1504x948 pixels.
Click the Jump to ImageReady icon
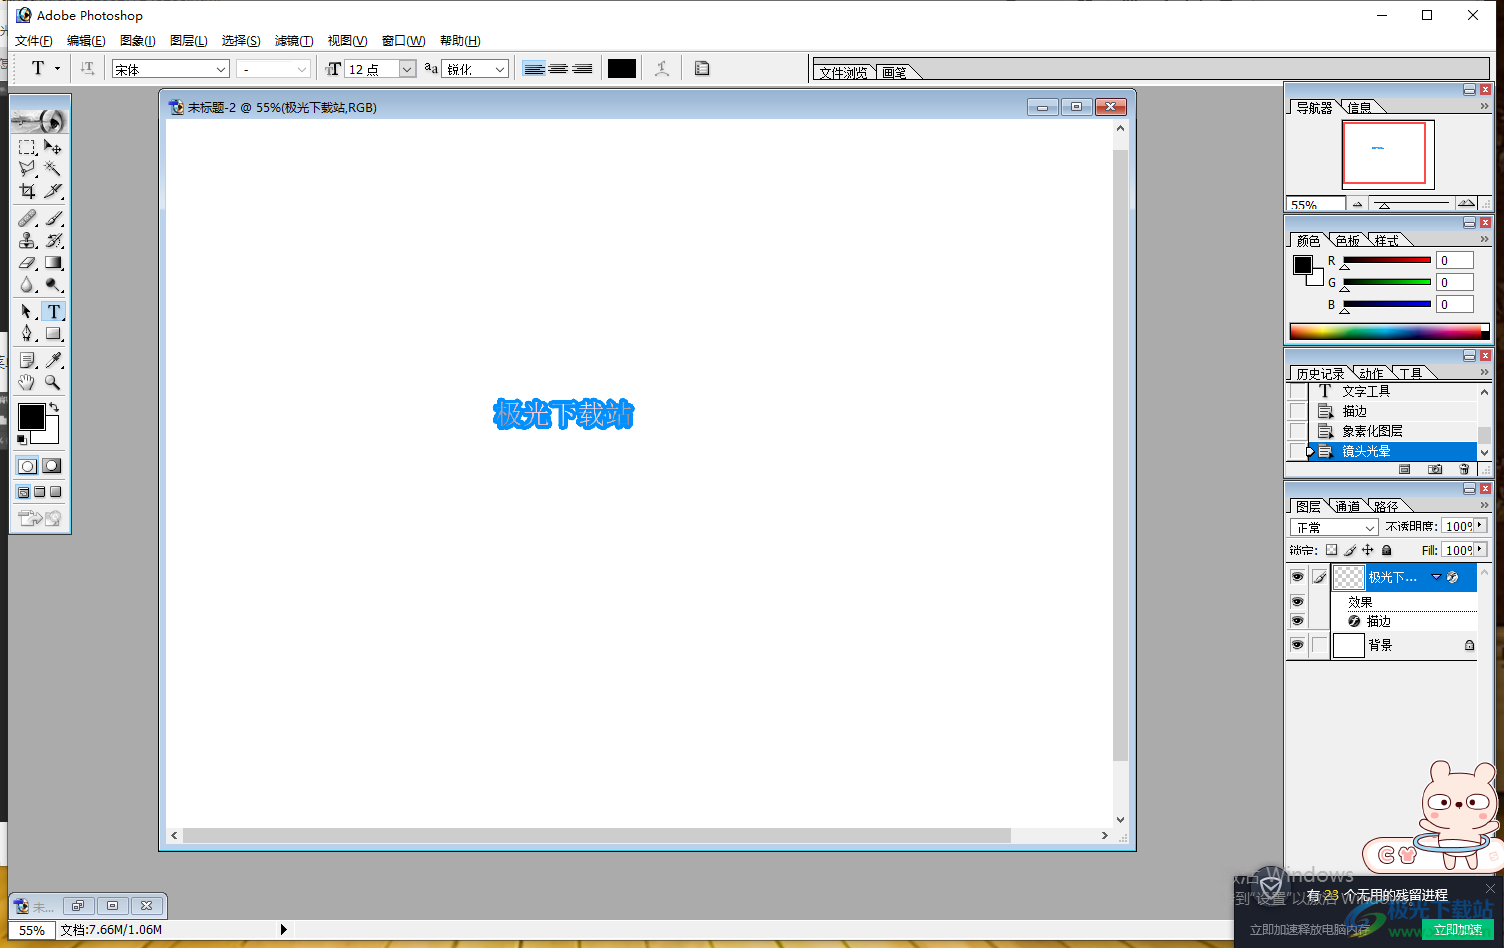click(40, 518)
